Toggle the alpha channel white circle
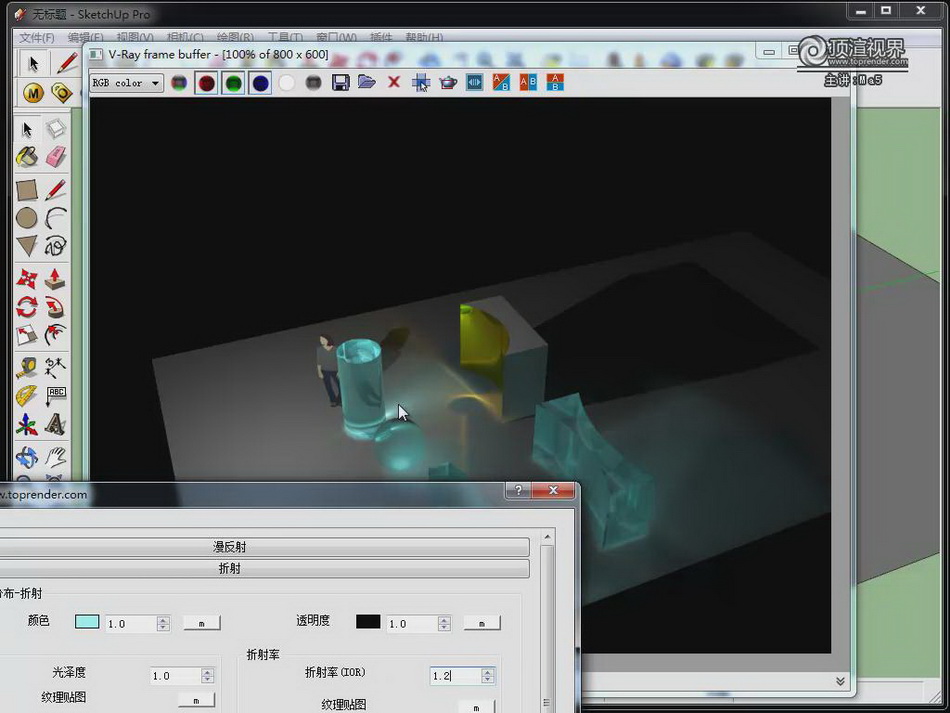Screen dimensions: 950x713 [287, 82]
